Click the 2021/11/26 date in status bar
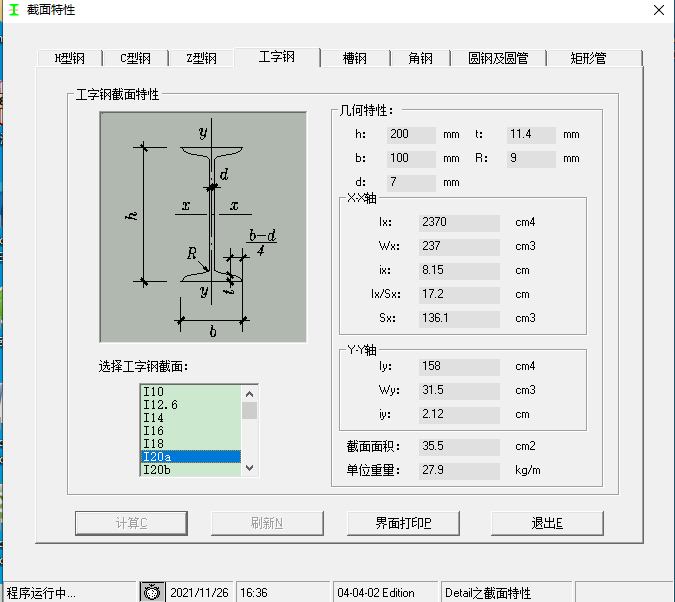The height and width of the screenshot is (602, 675). click(199, 593)
